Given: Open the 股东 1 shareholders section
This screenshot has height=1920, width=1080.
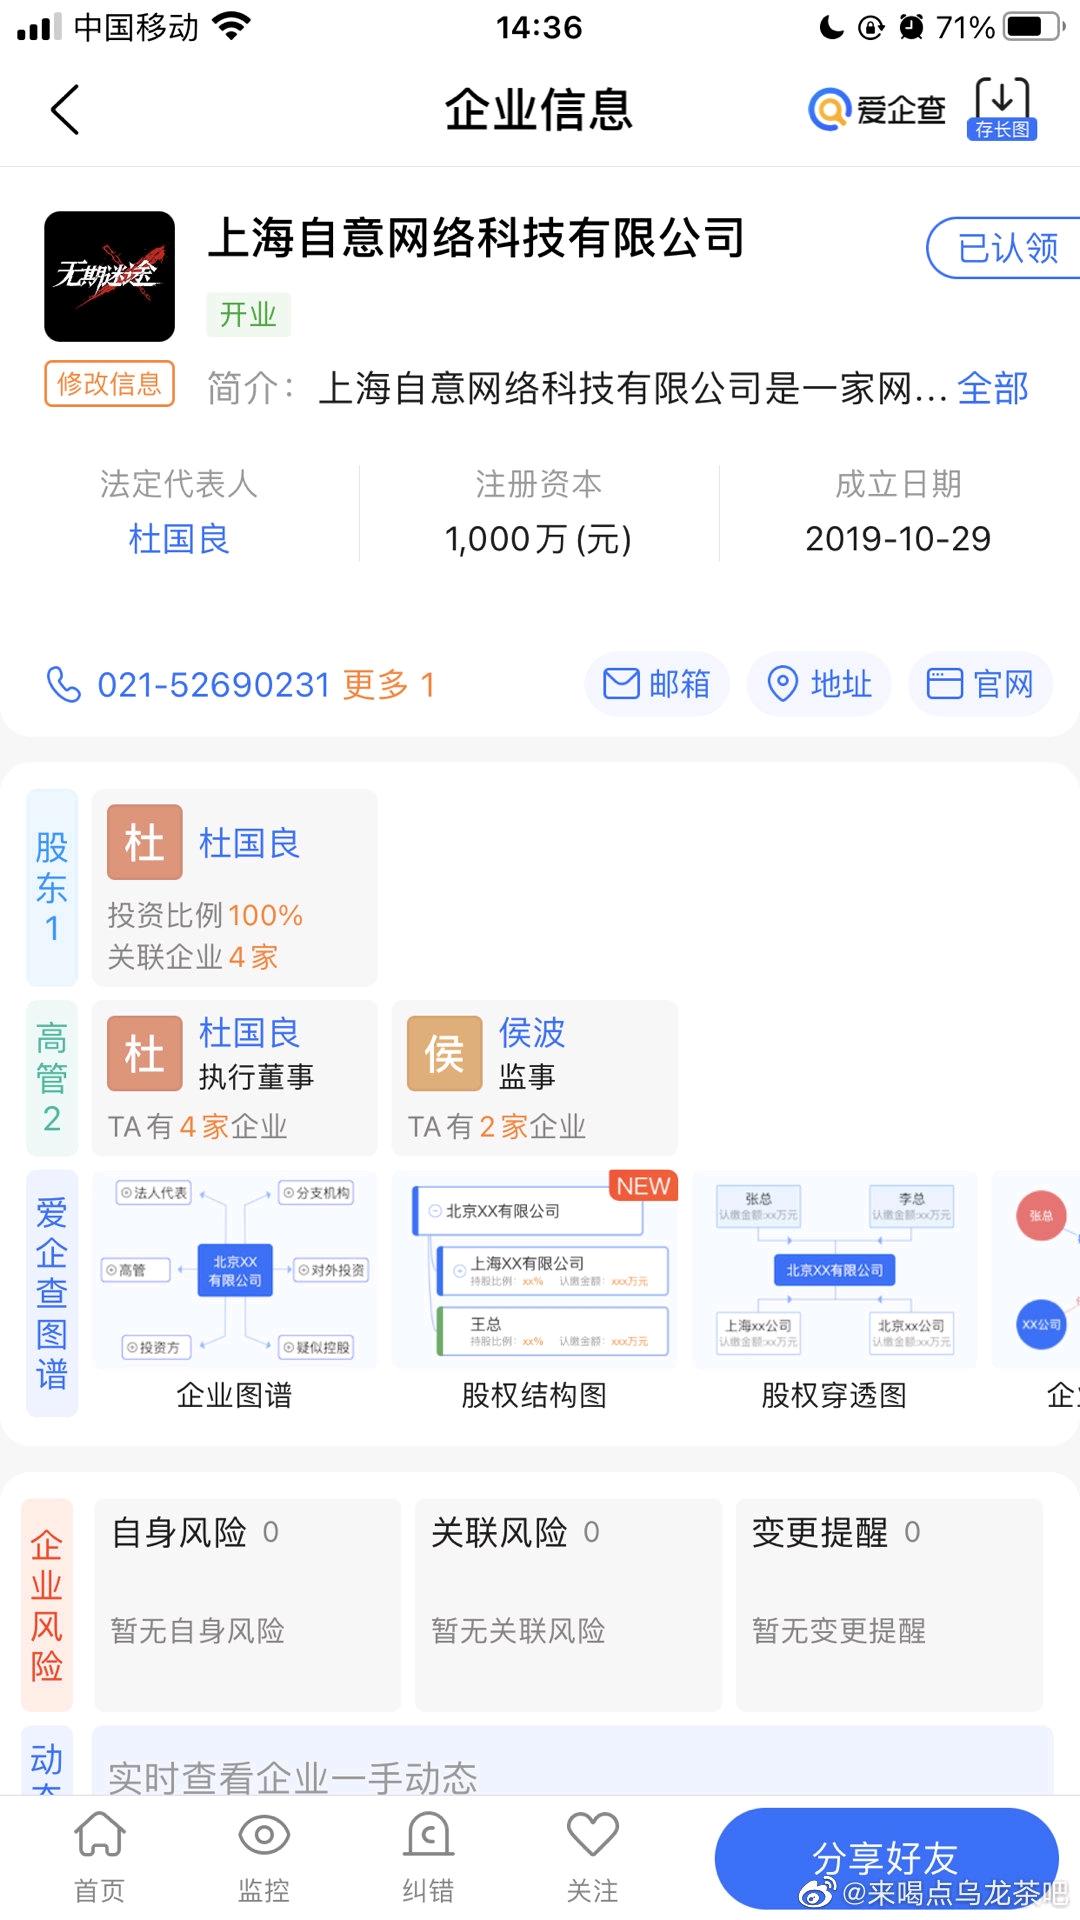Looking at the screenshot, I should point(52,888).
